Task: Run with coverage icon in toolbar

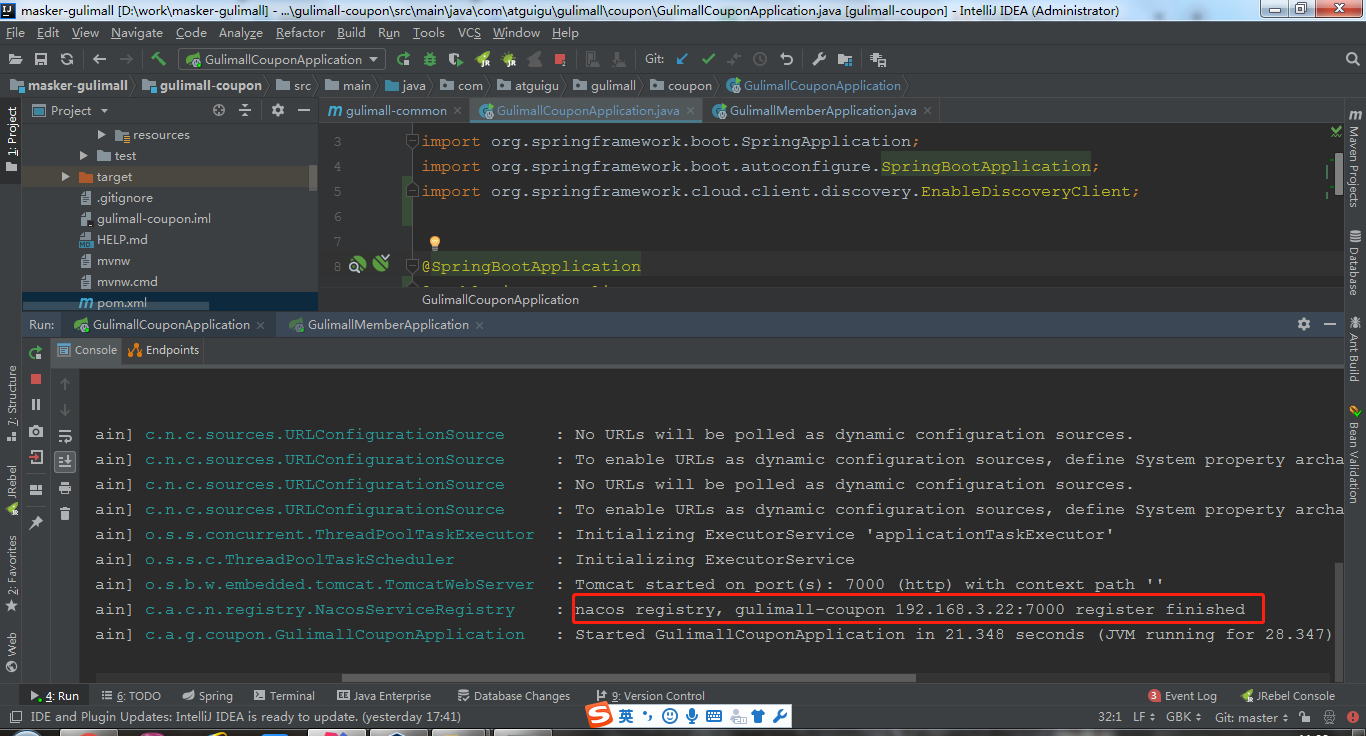Action: [455, 59]
